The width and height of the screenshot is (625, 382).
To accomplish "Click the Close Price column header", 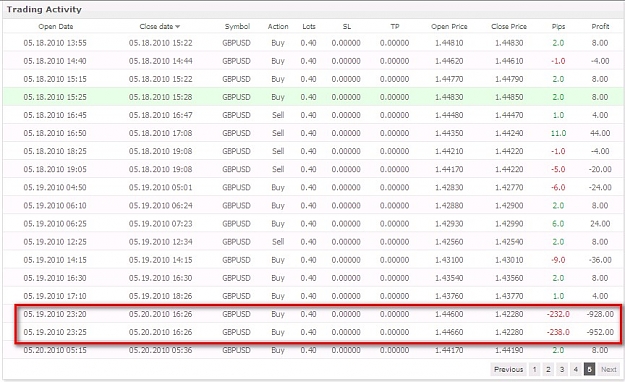I will (x=509, y=27).
